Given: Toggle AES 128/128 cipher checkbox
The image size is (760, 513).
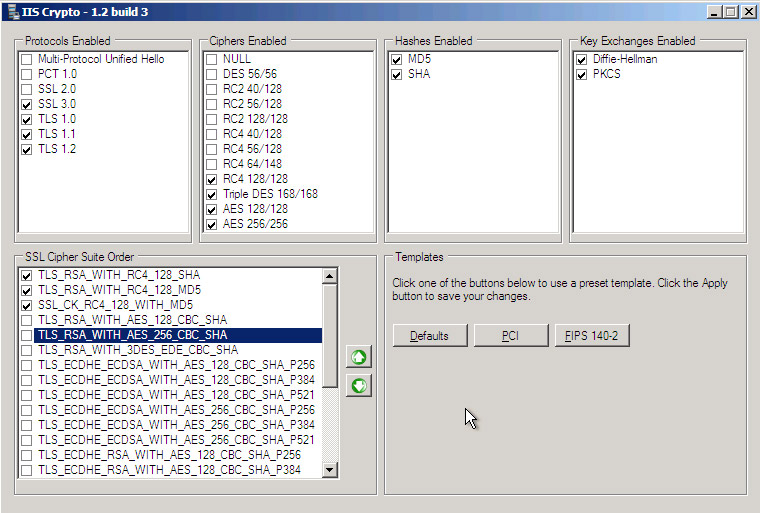Looking at the screenshot, I should click(x=211, y=209).
